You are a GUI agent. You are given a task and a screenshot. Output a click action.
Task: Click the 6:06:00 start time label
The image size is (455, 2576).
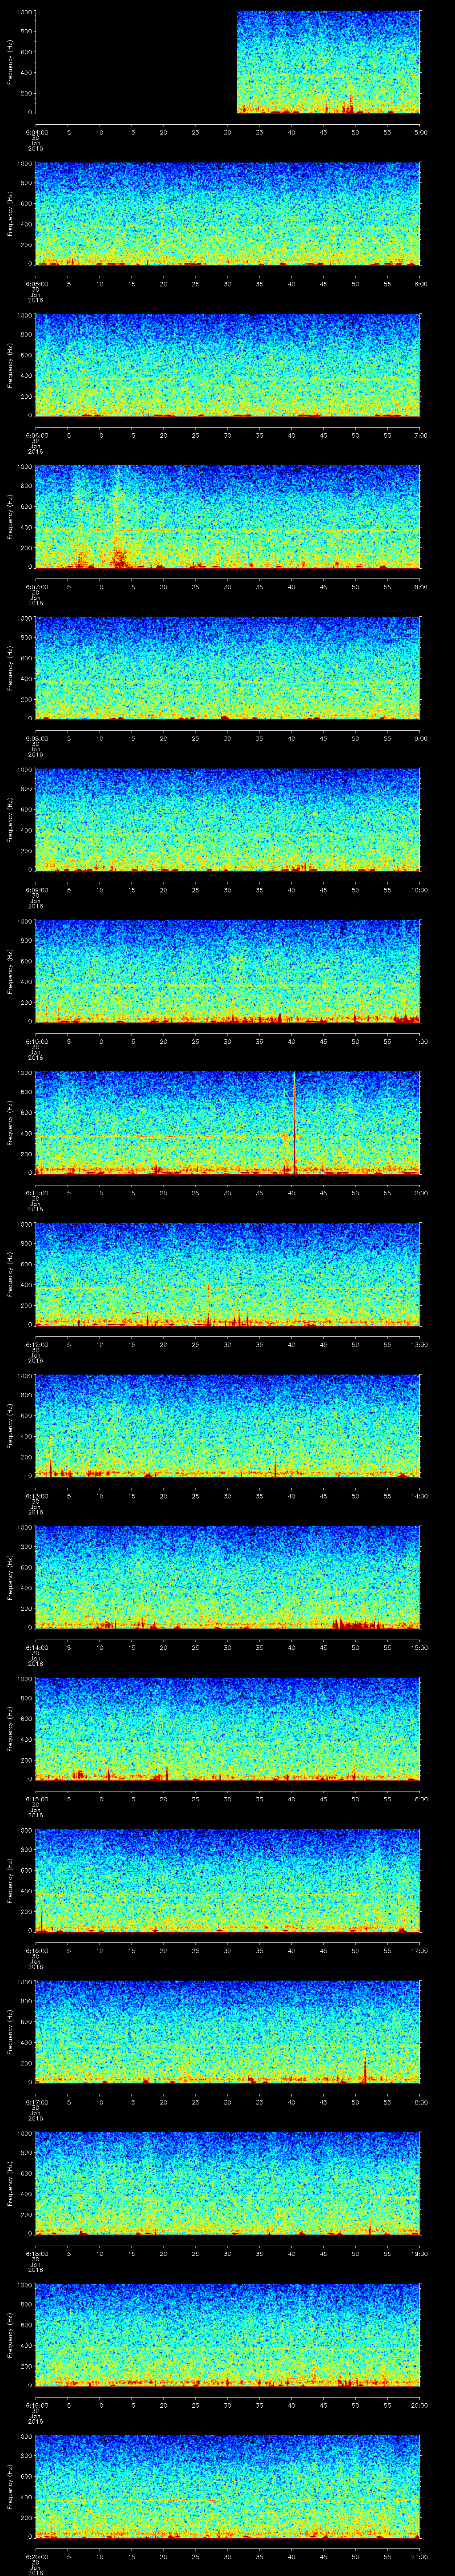click(x=36, y=435)
